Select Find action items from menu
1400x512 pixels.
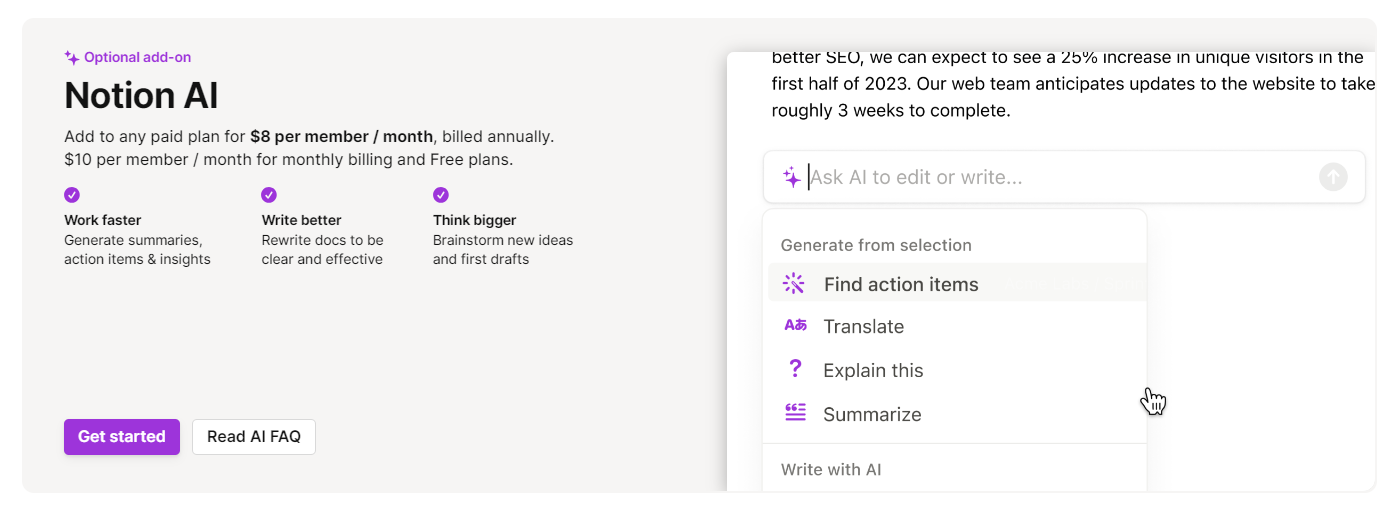(x=957, y=284)
